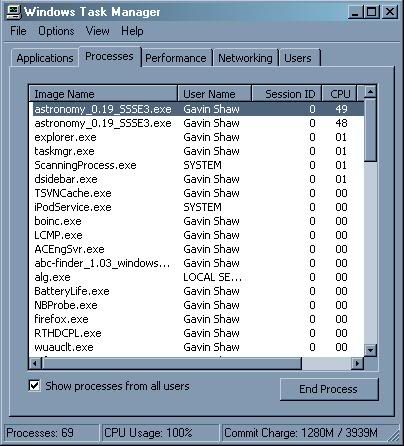Viewport: 404px width, 446px height.
Task: Click the down arrow of vertical scrollbar
Action: pos(370,350)
